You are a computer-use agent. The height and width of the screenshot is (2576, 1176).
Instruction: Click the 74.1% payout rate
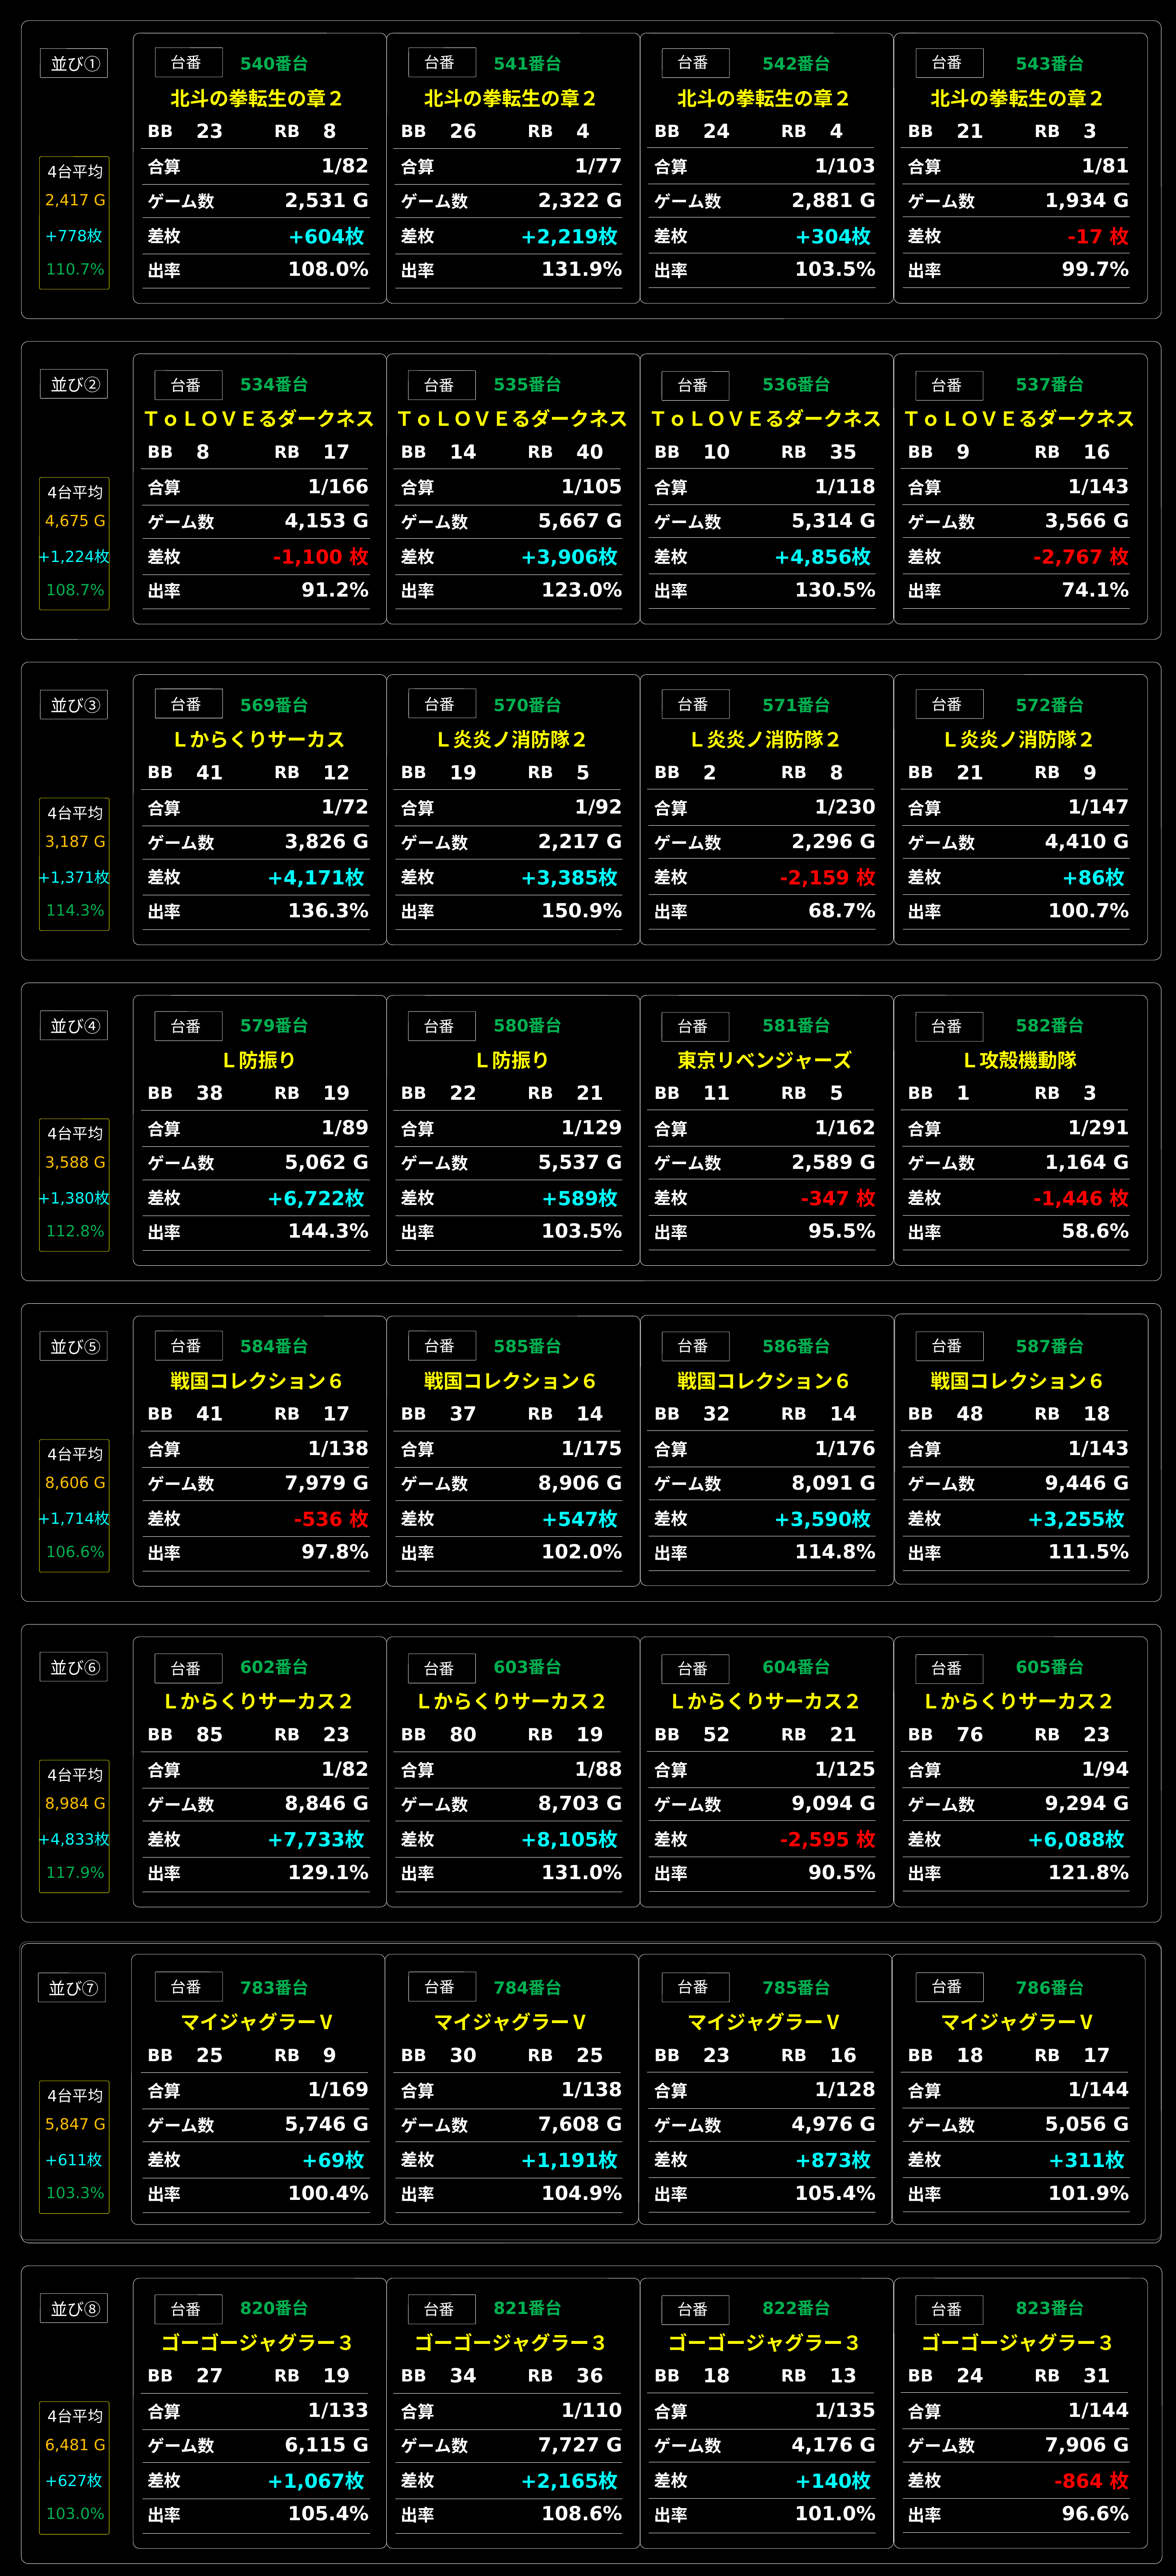(x=1095, y=591)
